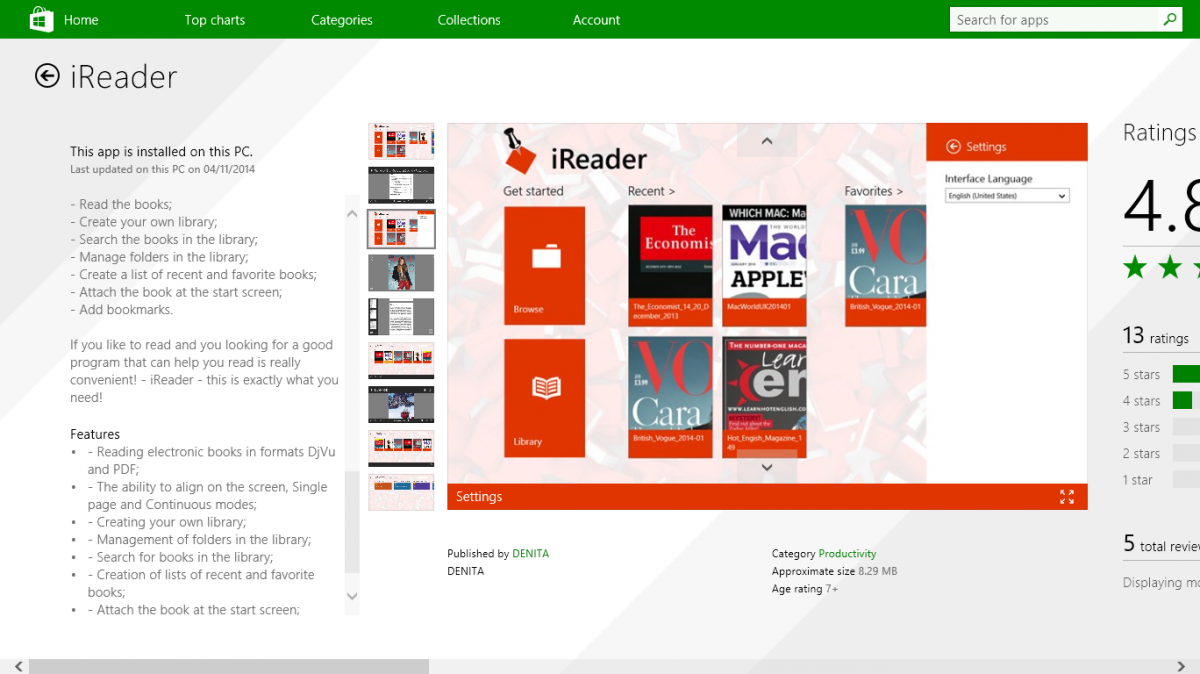Click the description scroll-down arrow
This screenshot has height=674, width=1200.
click(x=352, y=595)
